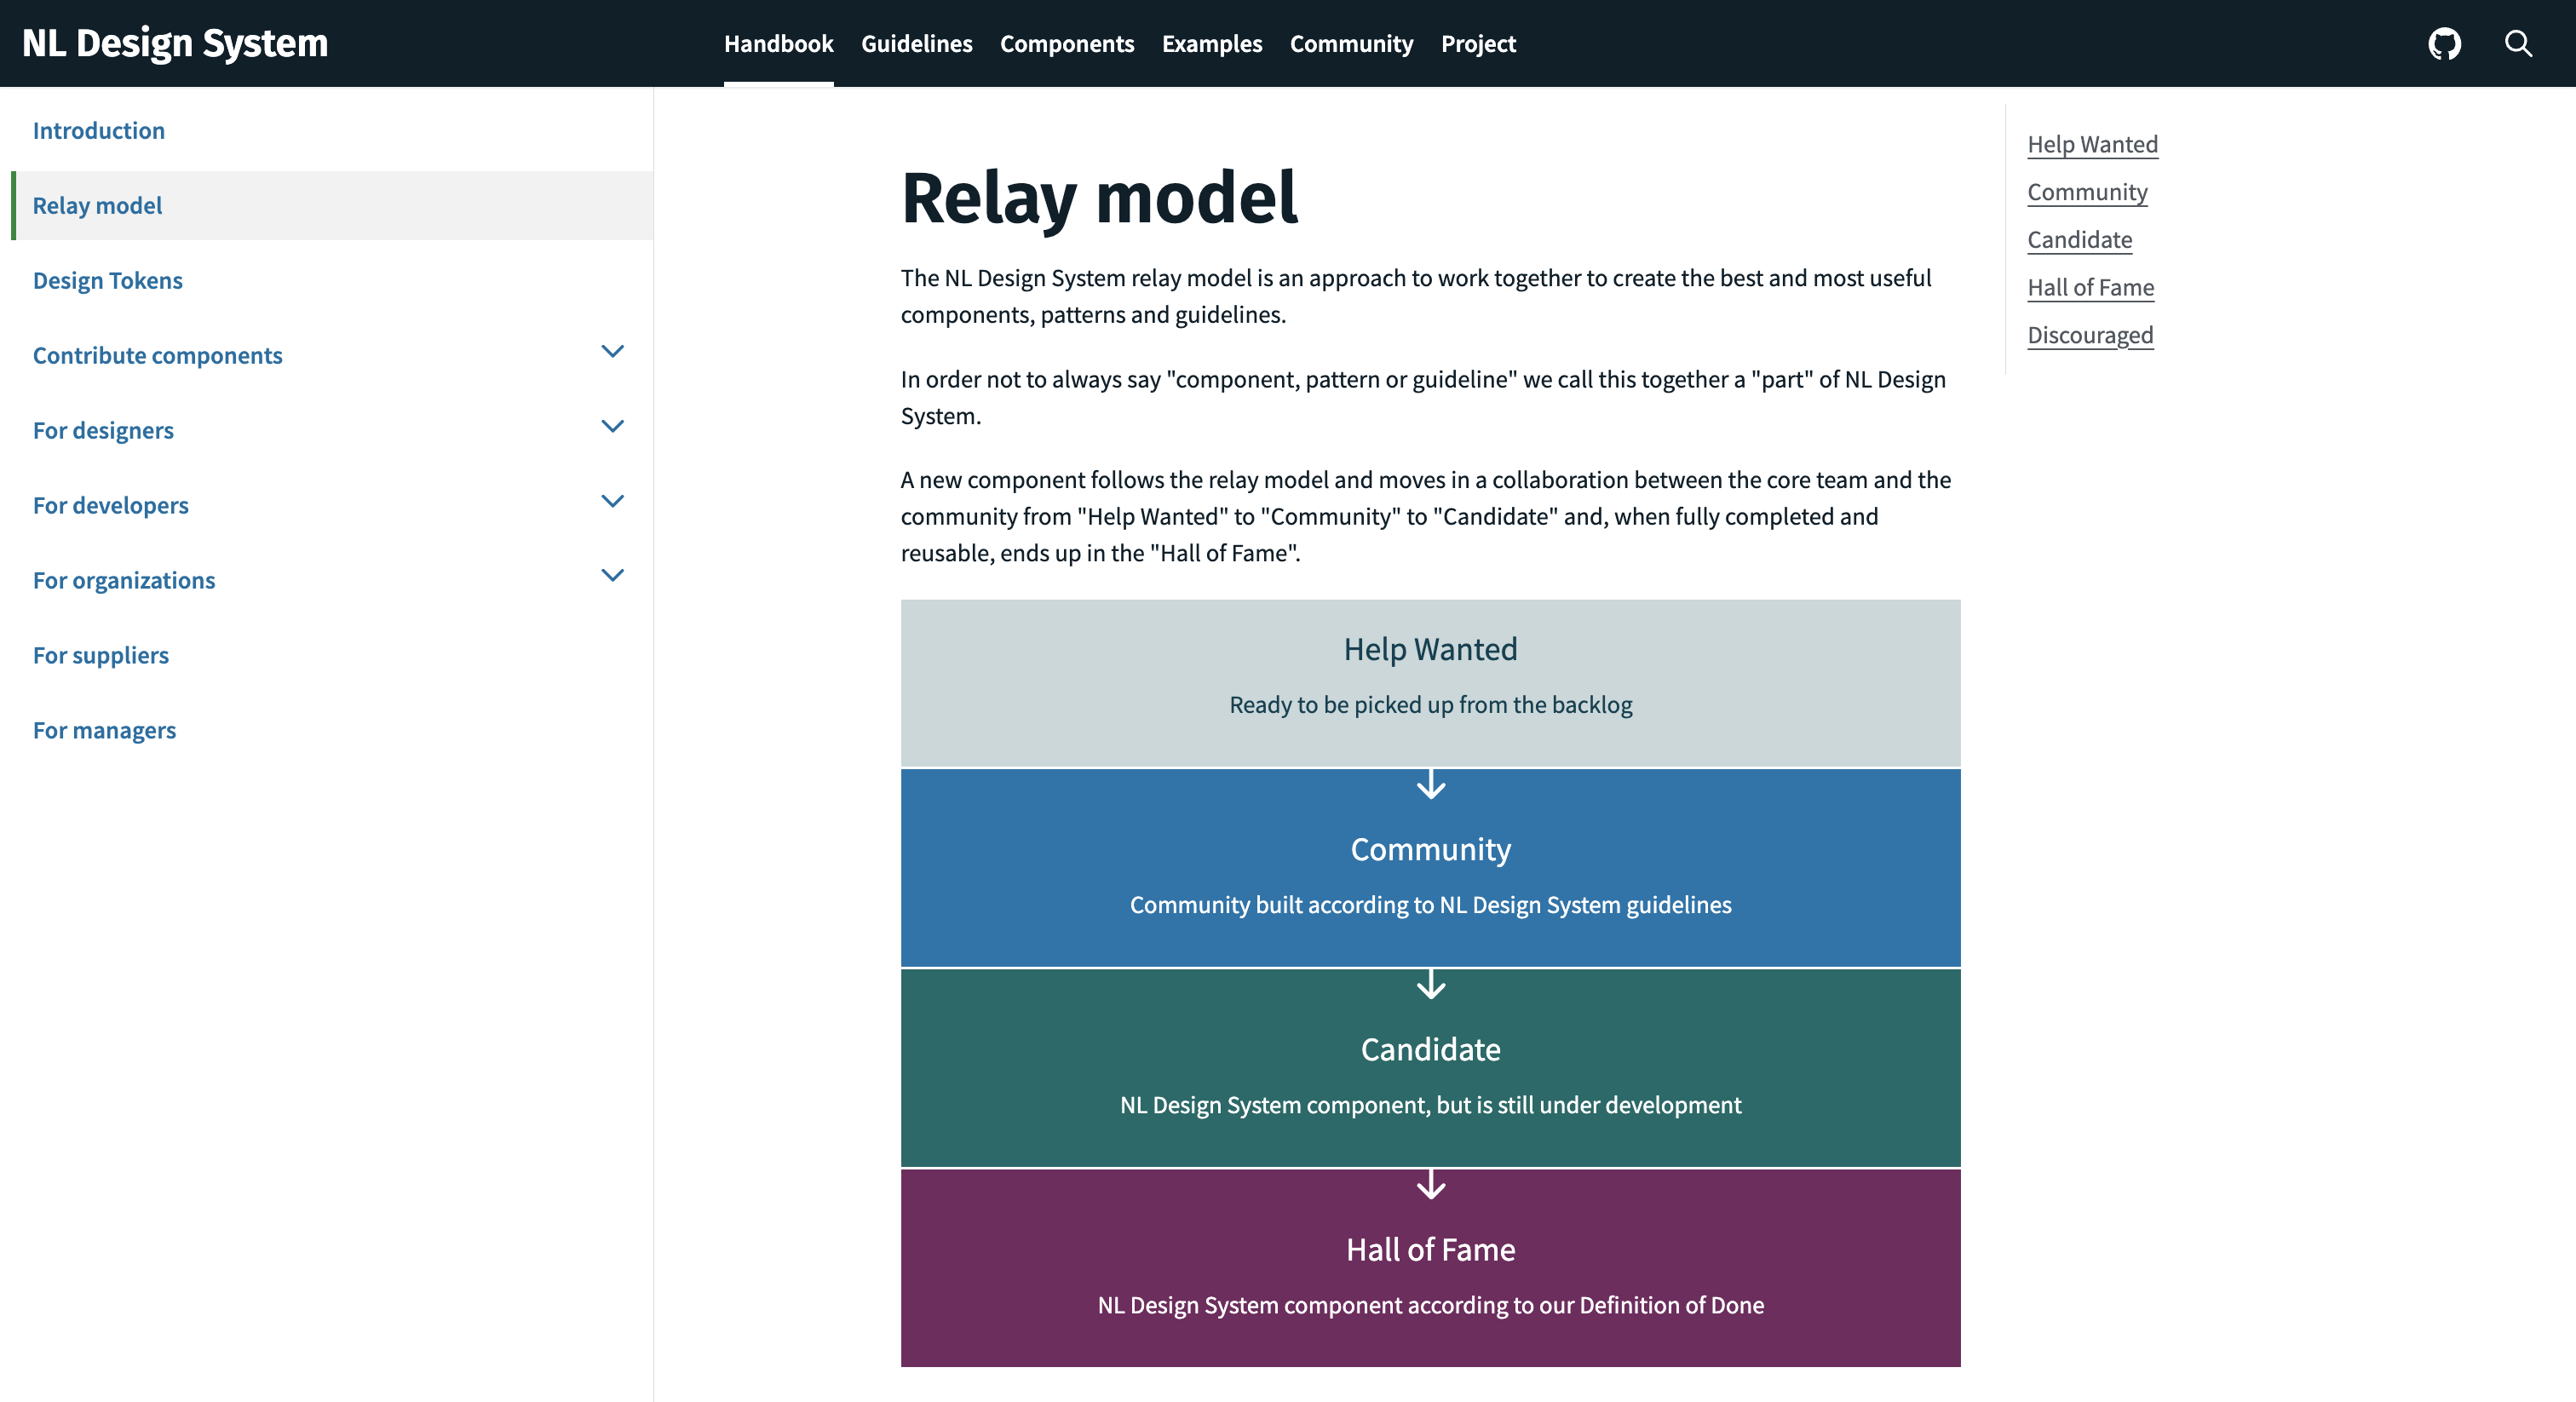The width and height of the screenshot is (2576, 1402).
Task: Open the search magnifier icon
Action: pos(2518,44)
